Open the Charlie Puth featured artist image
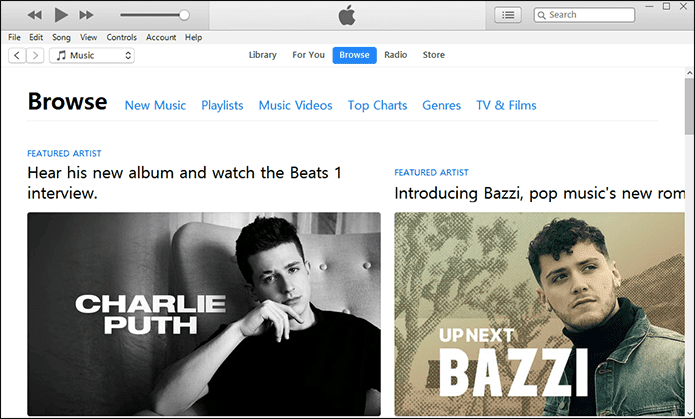Image resolution: width=695 pixels, height=419 pixels. pyautogui.click(x=204, y=314)
